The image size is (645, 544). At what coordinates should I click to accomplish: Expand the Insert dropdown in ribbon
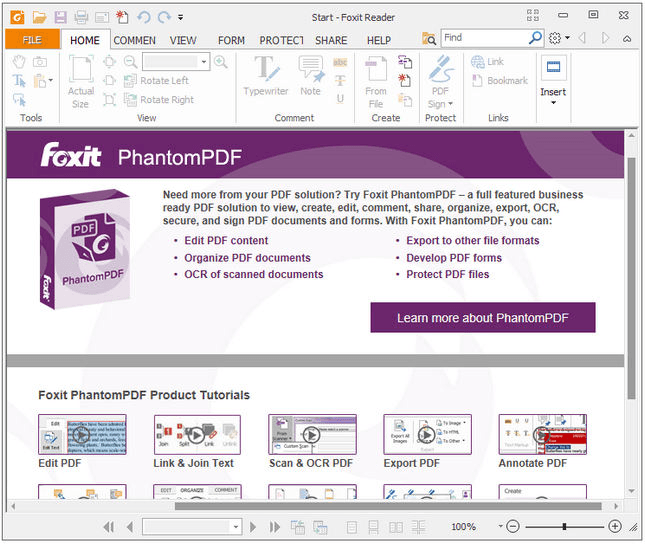(x=553, y=101)
